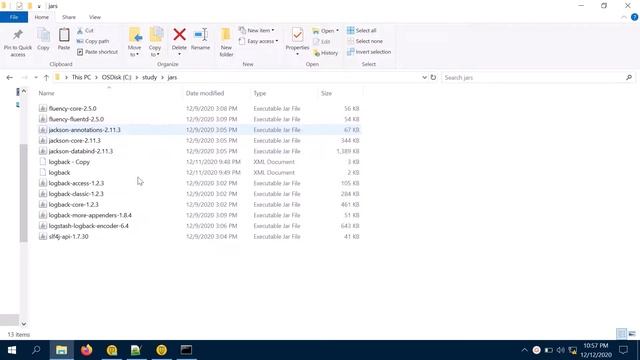The height and width of the screenshot is (360, 640).
Task: Pin folder to Quick access
Action: (18, 42)
